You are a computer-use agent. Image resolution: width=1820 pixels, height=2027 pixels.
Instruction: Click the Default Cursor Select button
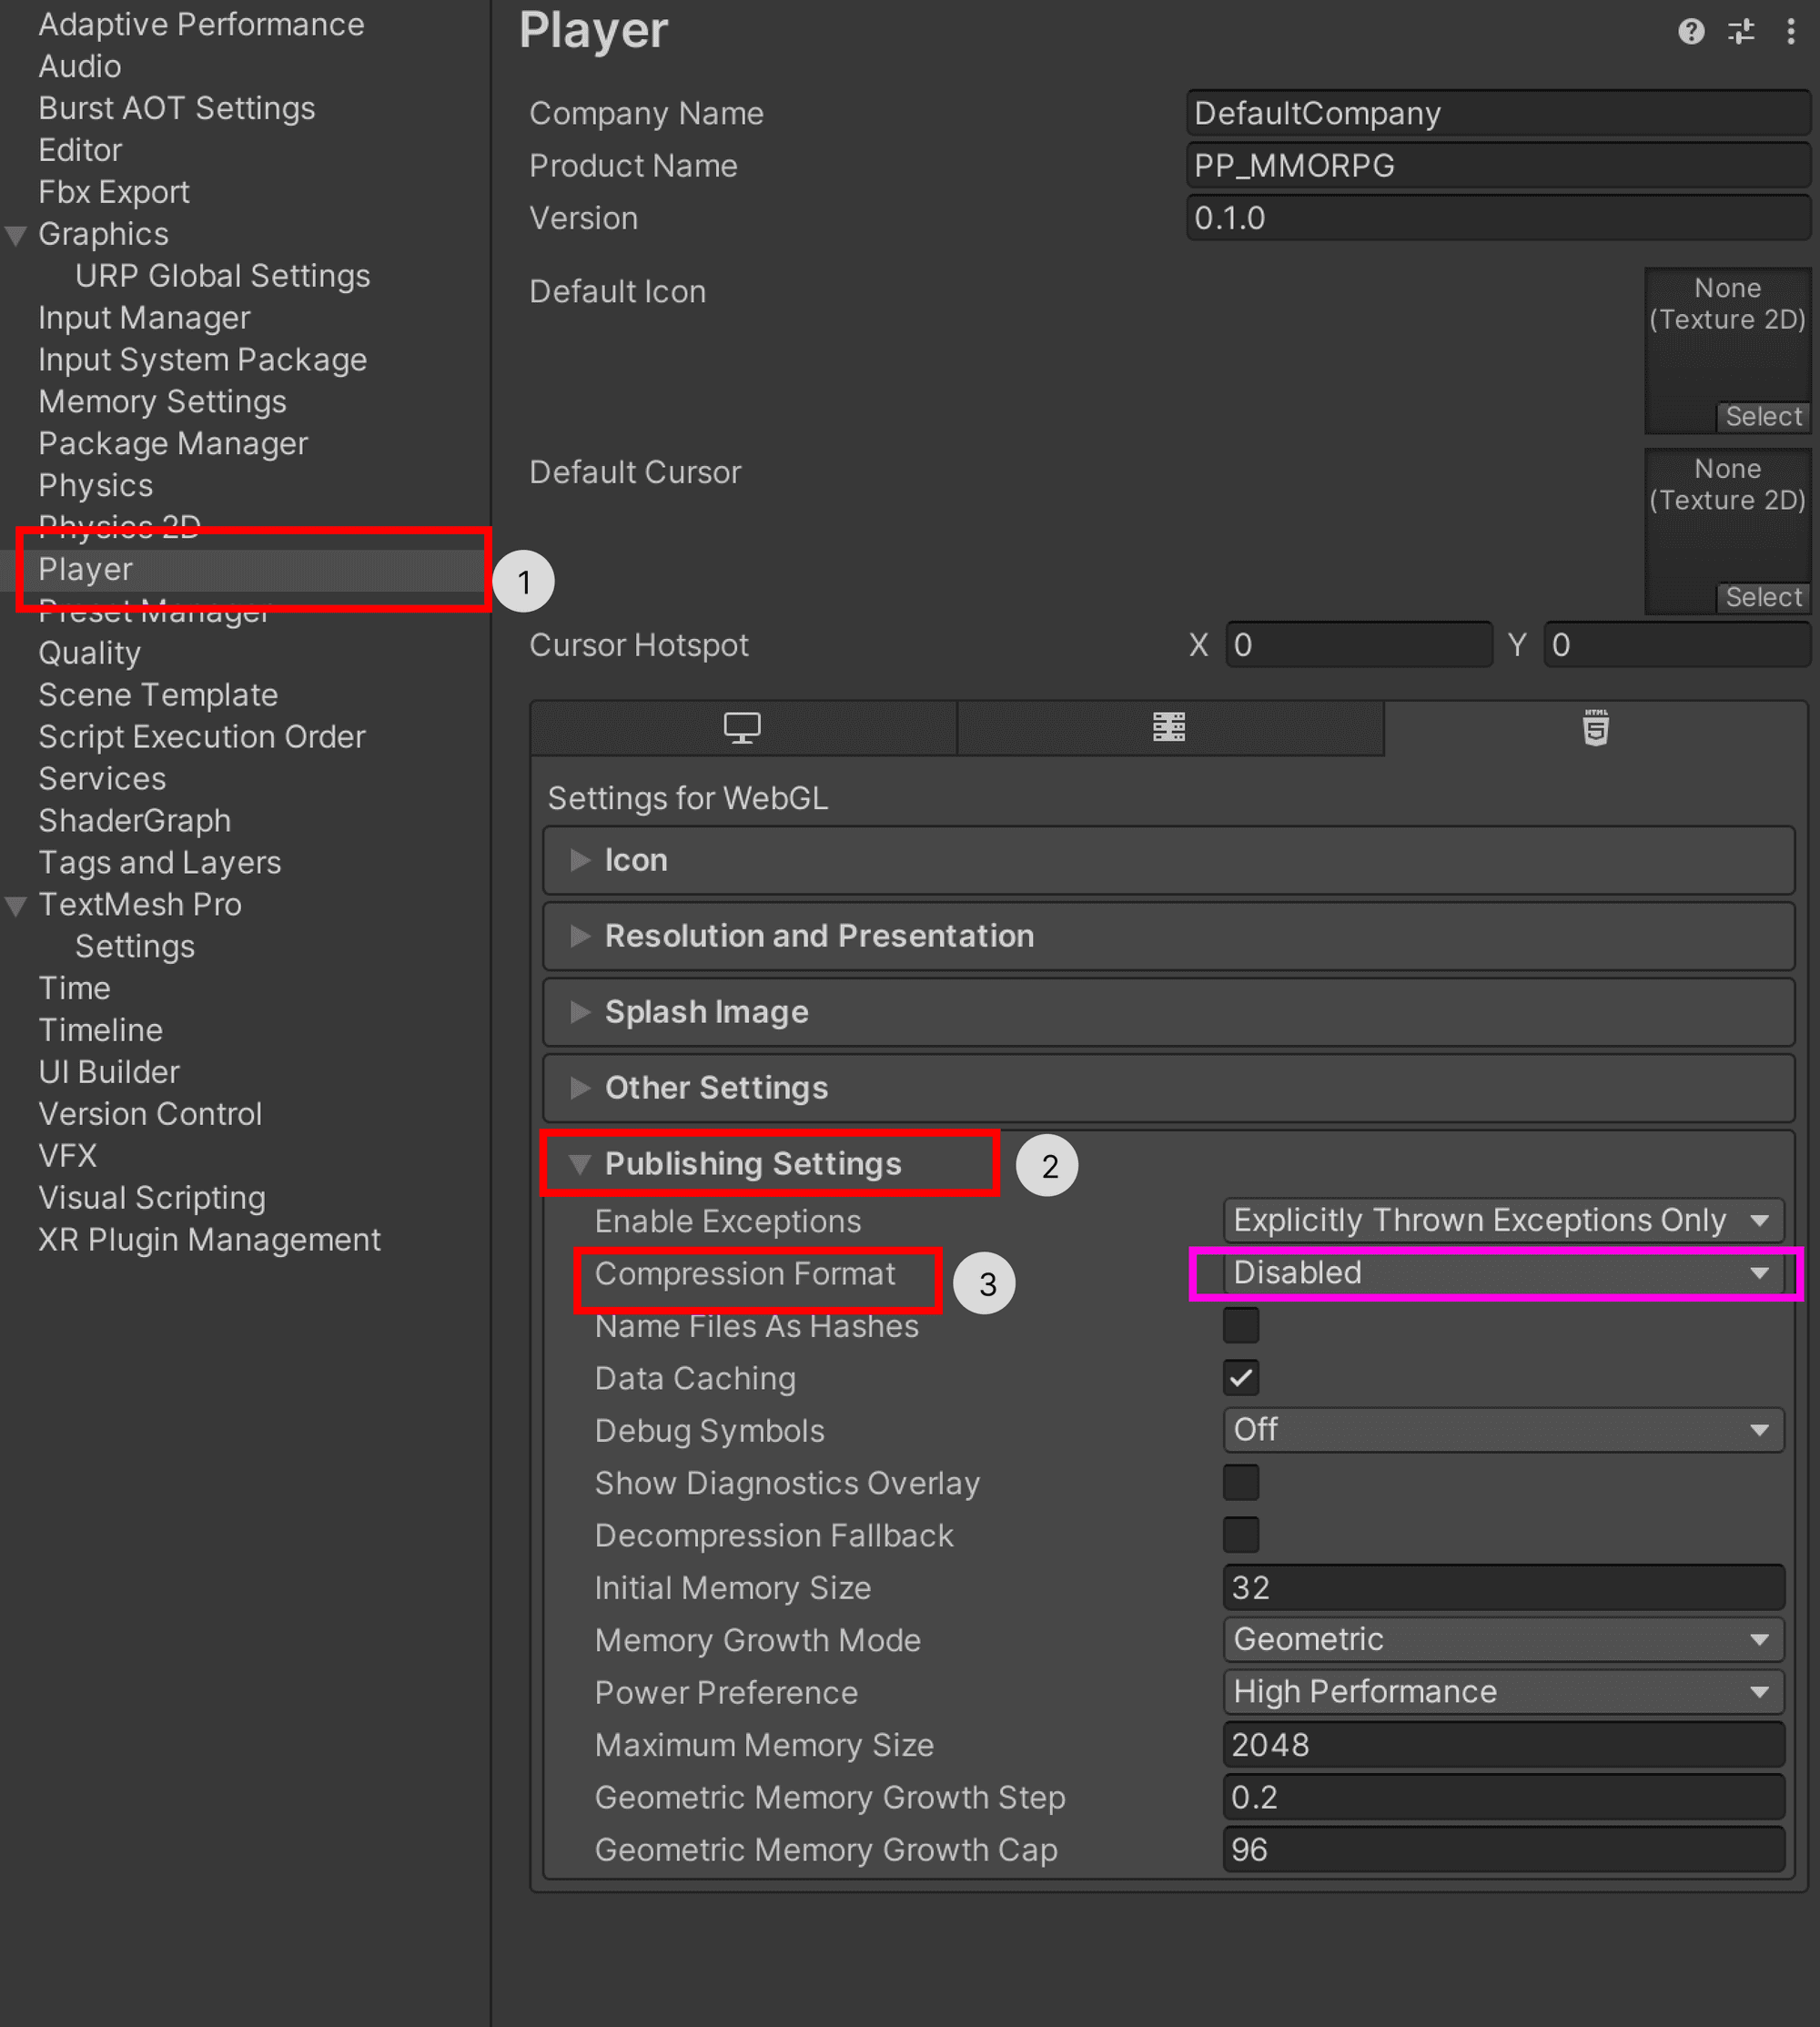click(x=1763, y=597)
